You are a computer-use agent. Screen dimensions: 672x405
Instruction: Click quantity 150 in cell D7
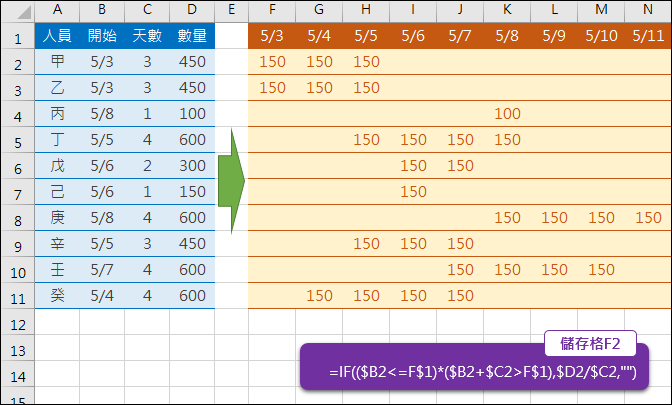coord(192,192)
